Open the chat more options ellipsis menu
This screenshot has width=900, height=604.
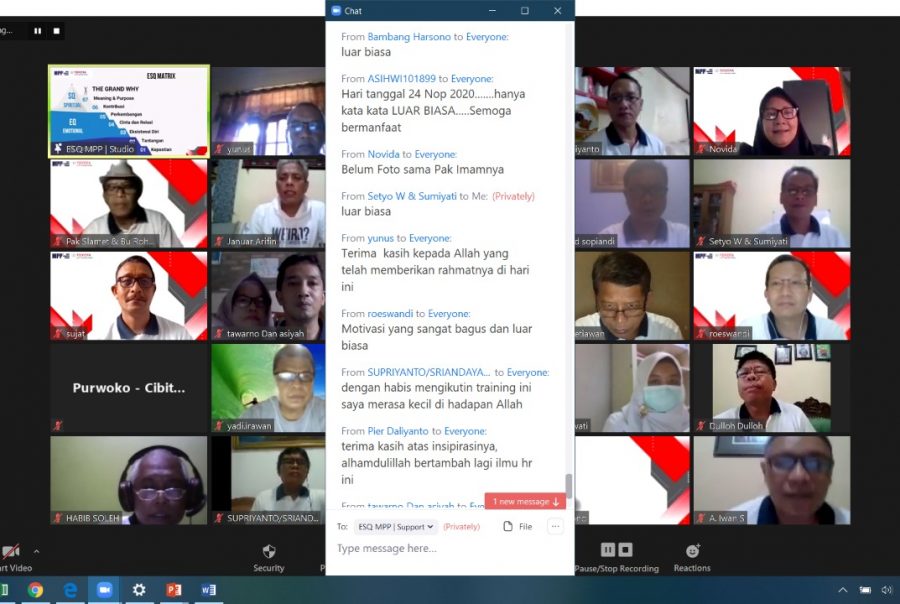[x=555, y=526]
